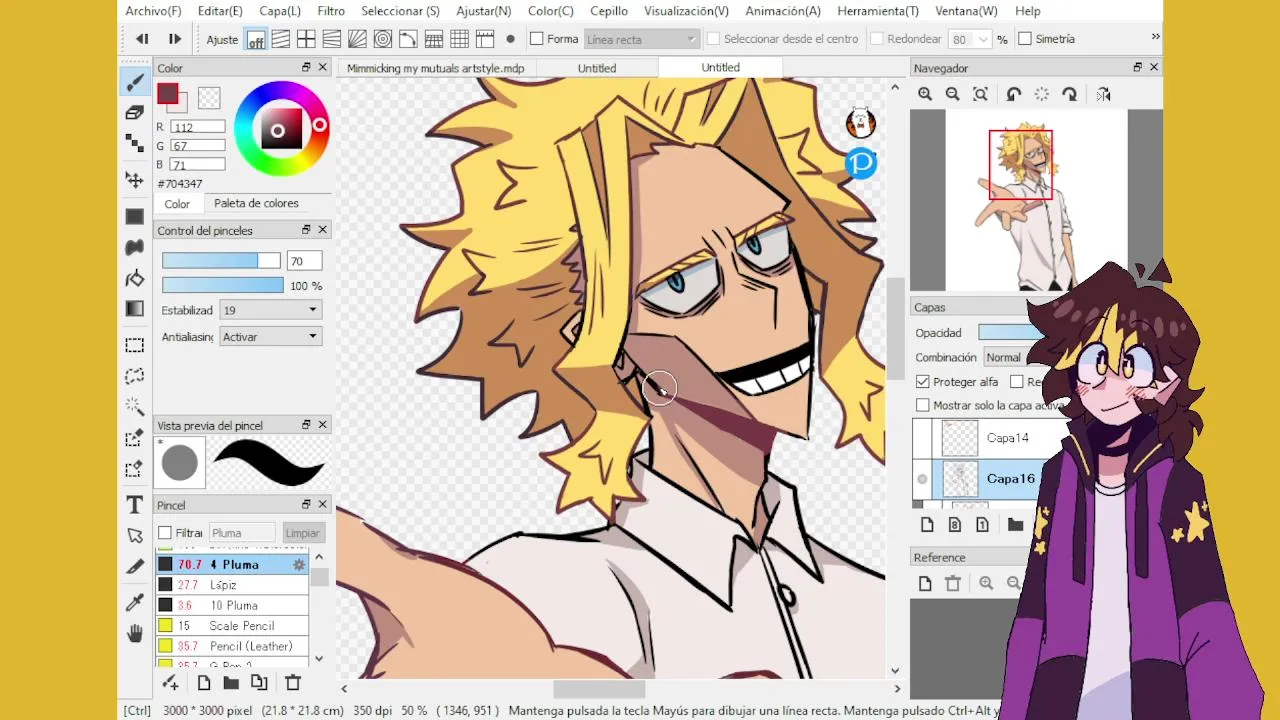This screenshot has height=720, width=1280.
Task: Open the Animación menu
Action: (x=783, y=11)
